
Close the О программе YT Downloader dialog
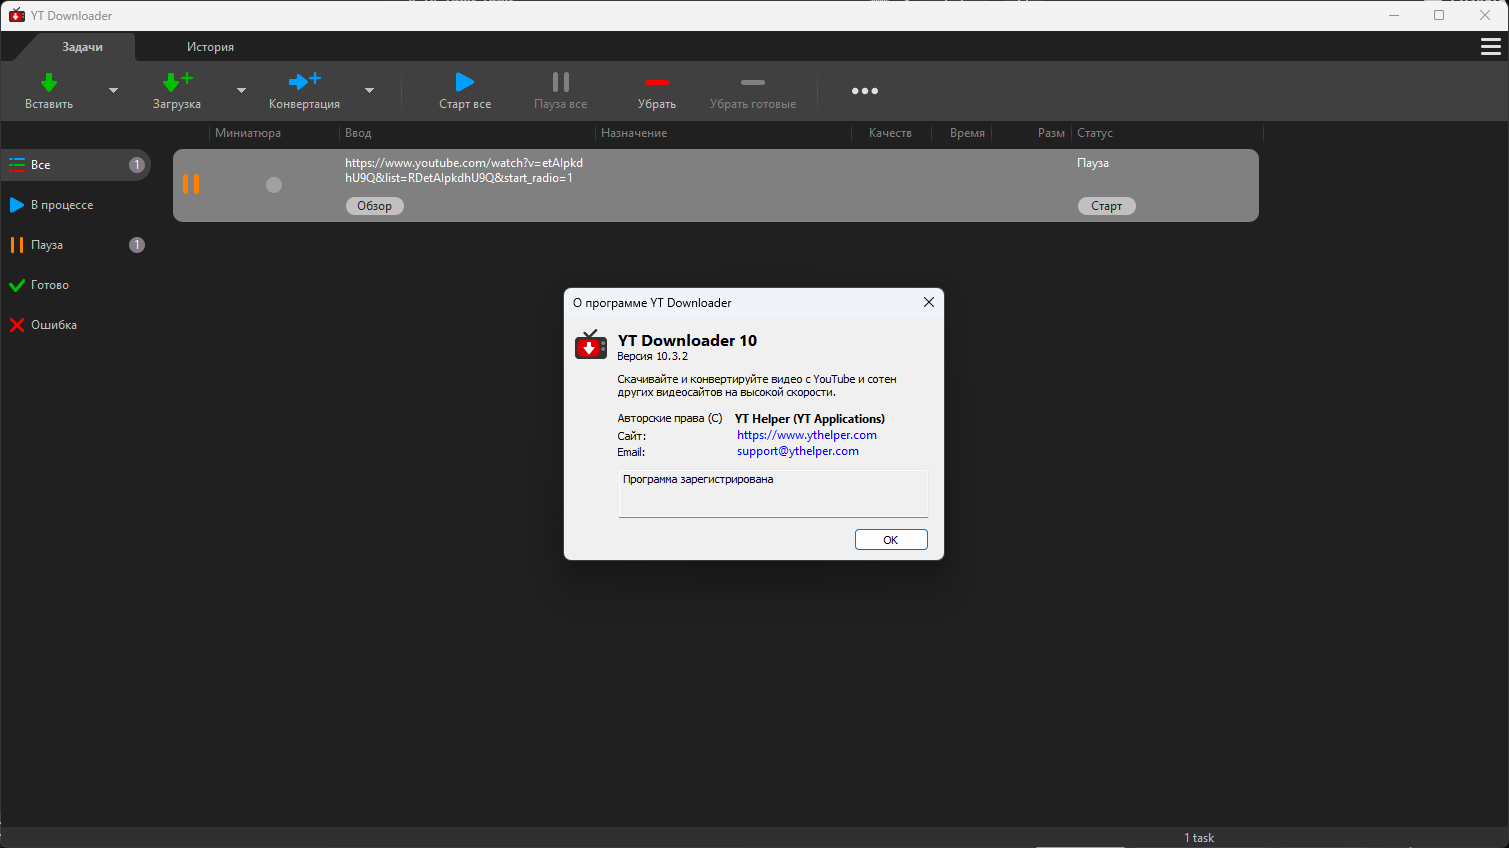pos(929,302)
